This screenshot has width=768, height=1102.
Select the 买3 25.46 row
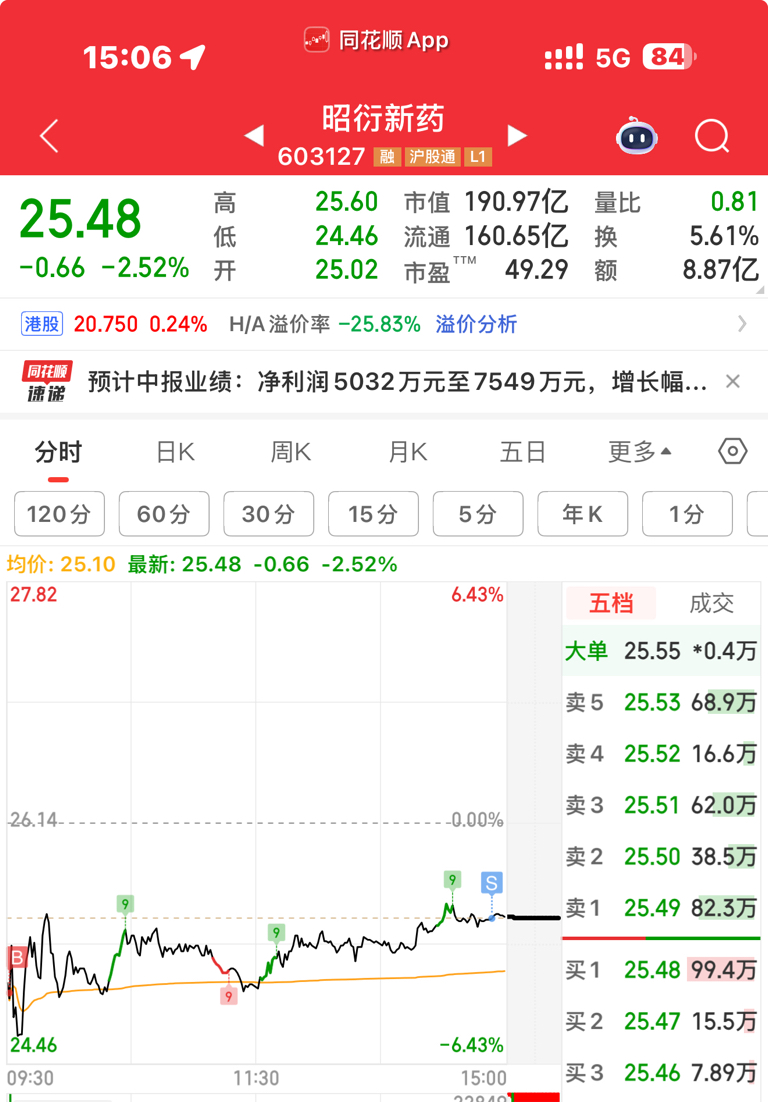[661, 1072]
